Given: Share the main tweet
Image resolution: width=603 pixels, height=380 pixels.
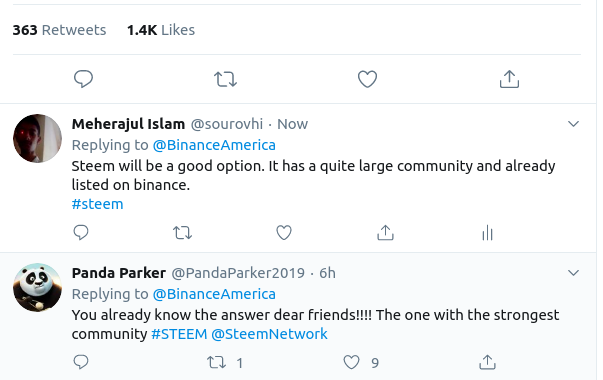Looking at the screenshot, I should tap(509, 79).
